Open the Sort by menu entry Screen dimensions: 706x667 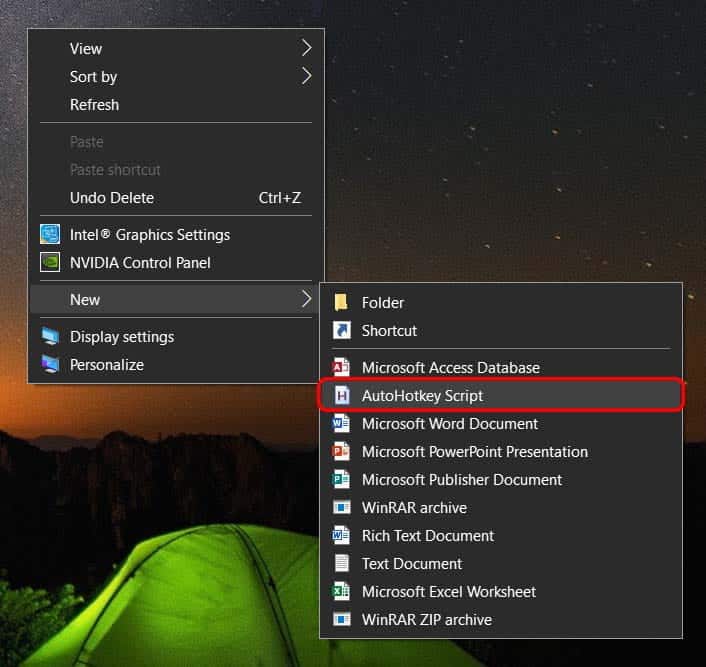pyautogui.click(x=176, y=76)
